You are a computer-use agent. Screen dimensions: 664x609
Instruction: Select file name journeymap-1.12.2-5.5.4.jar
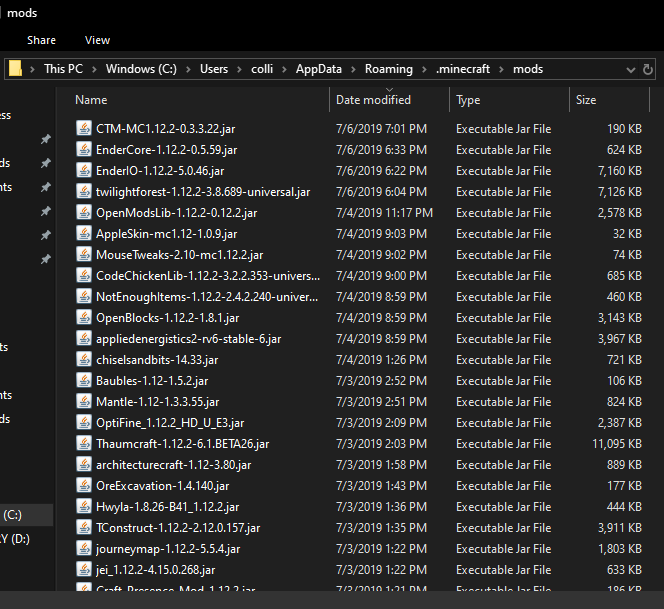click(168, 549)
